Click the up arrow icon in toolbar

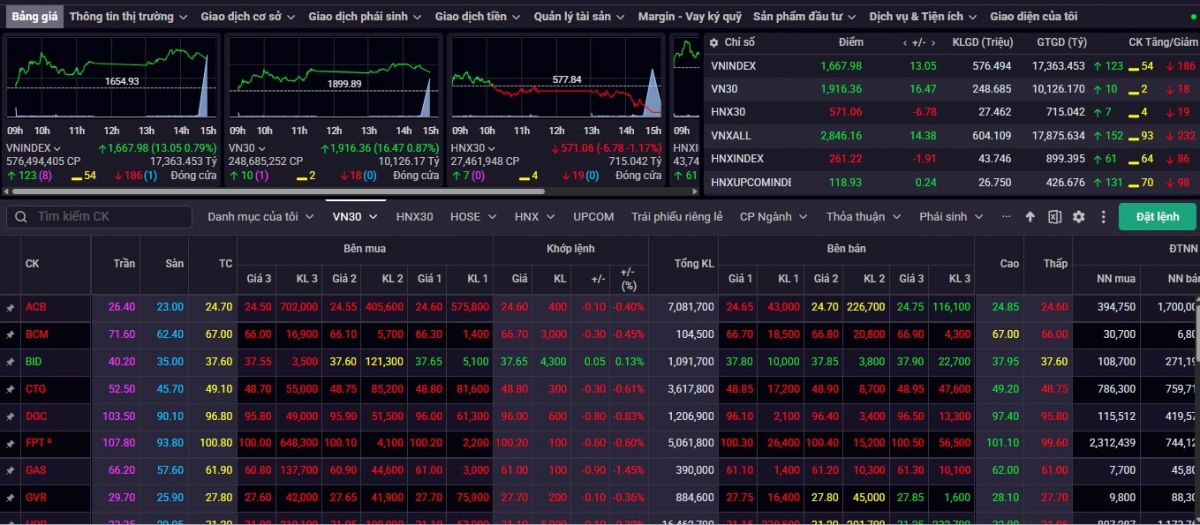click(x=1030, y=217)
